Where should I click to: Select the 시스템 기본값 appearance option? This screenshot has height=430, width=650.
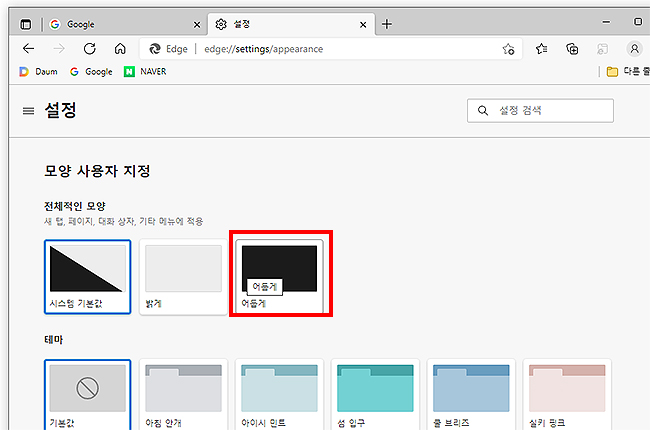point(87,277)
